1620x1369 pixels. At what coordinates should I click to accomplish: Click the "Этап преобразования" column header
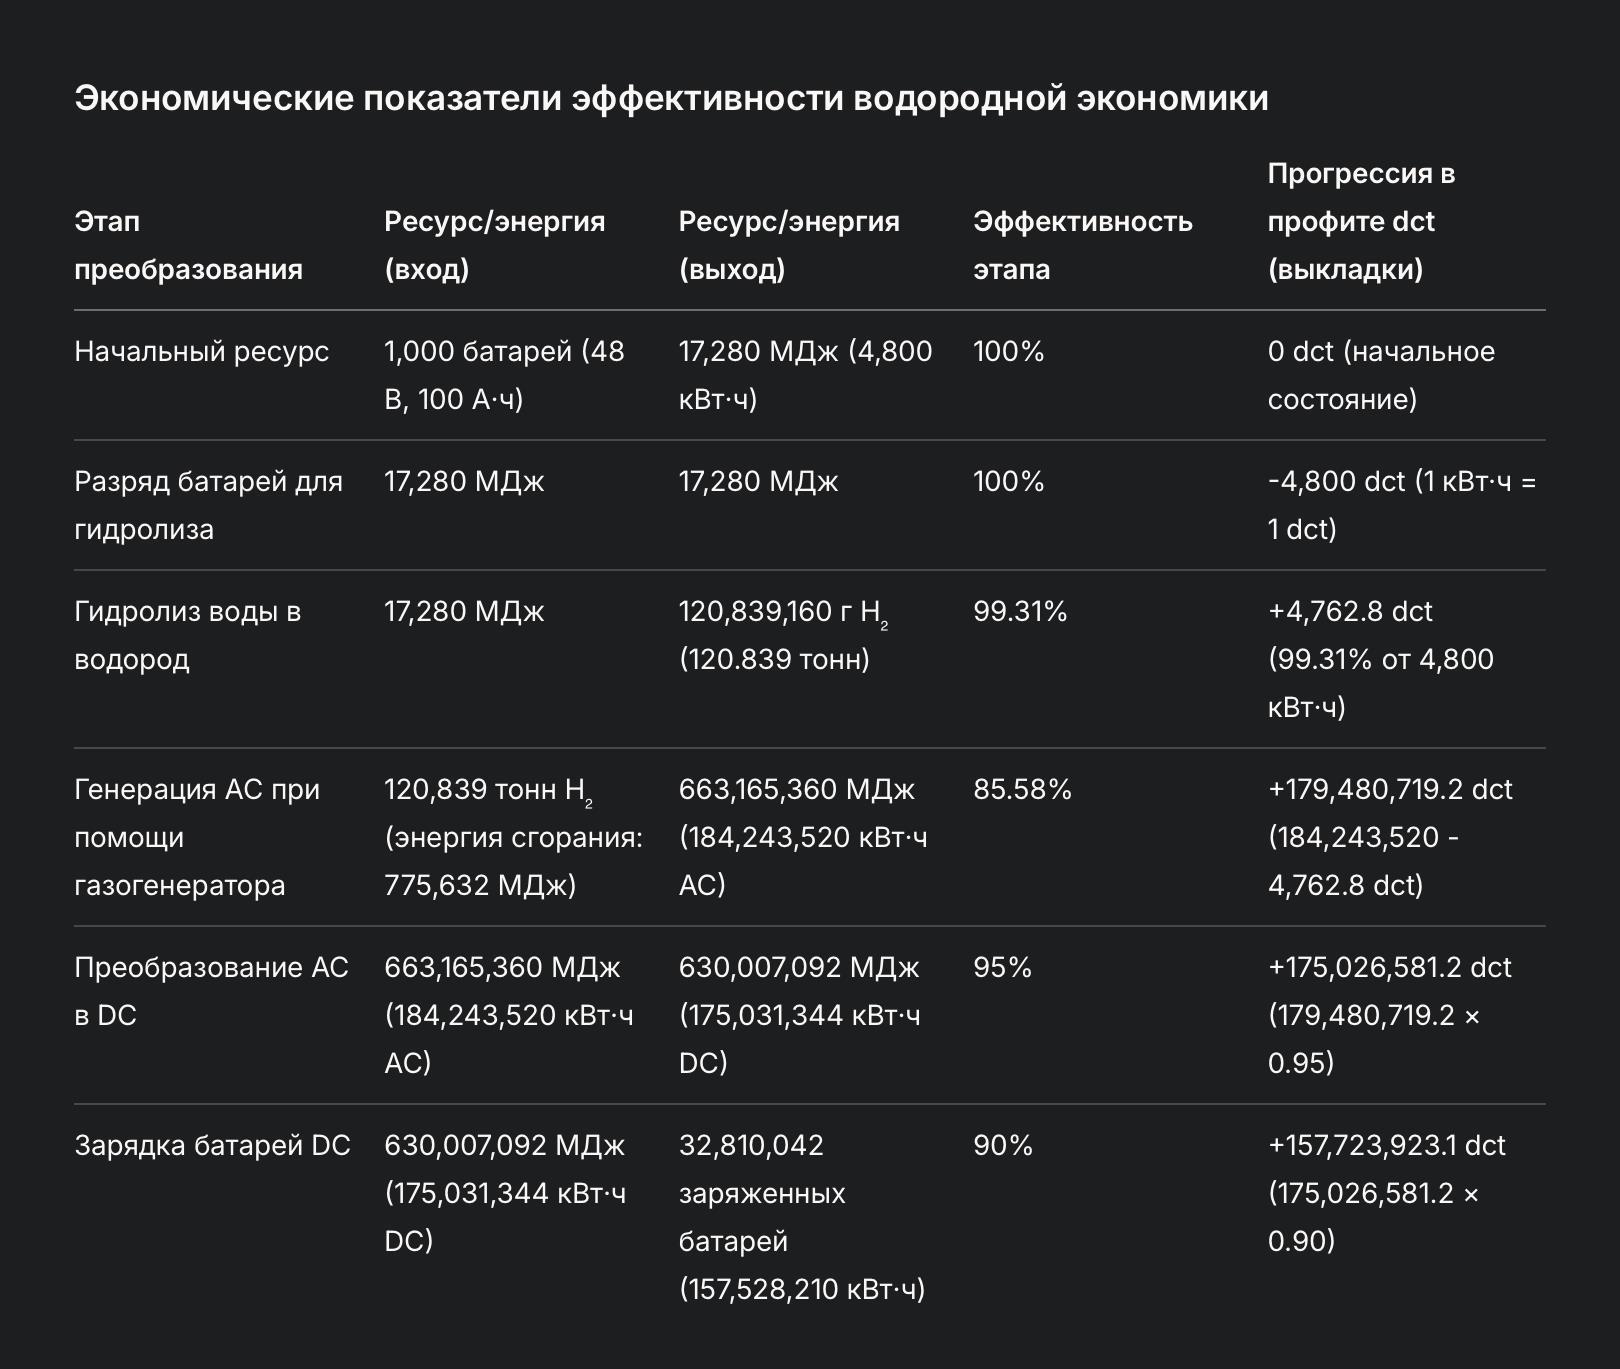pos(188,245)
